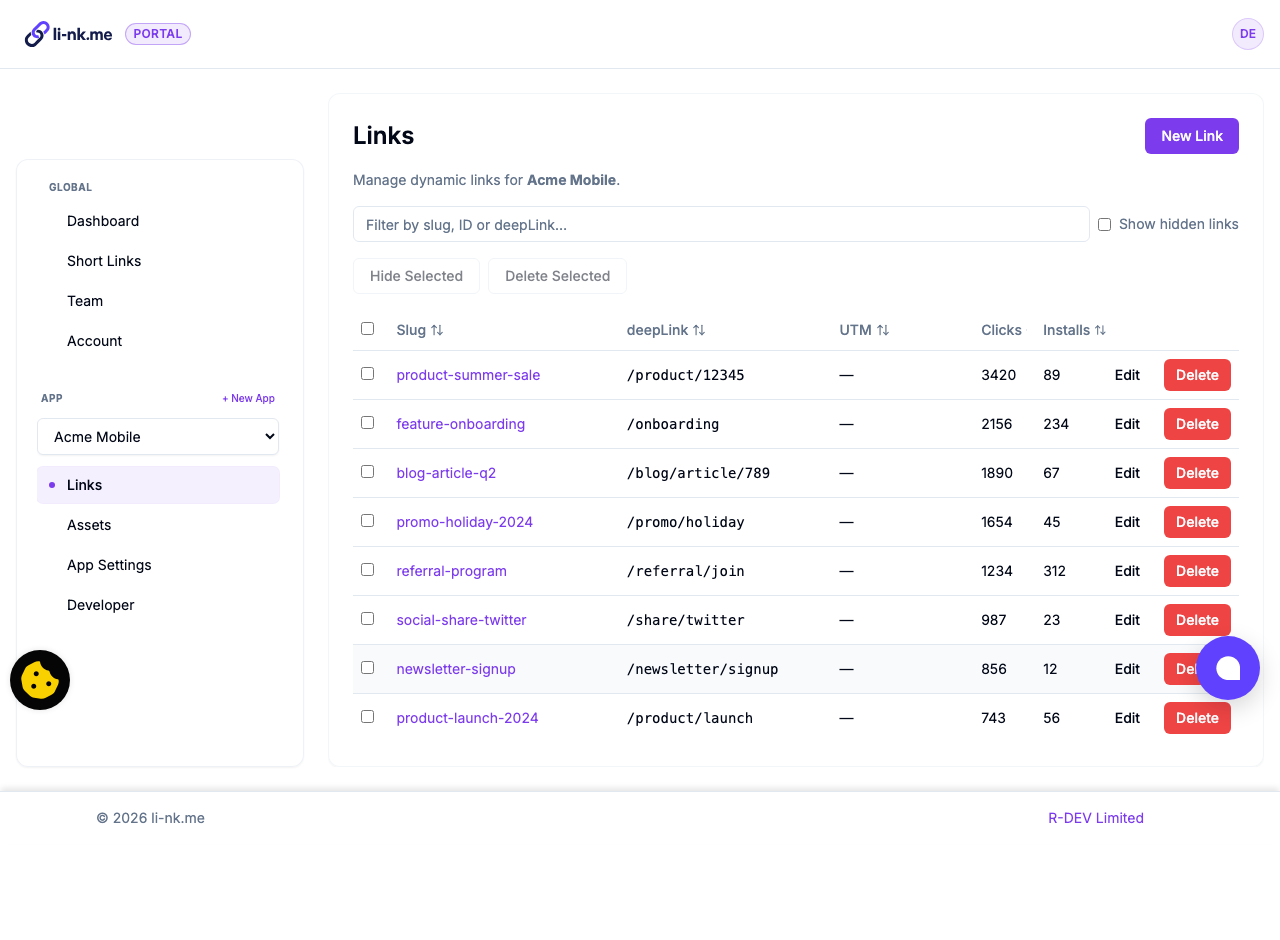Click the Hide Selected button
Viewport: 1280px width, 940px height.
pyautogui.click(x=416, y=276)
